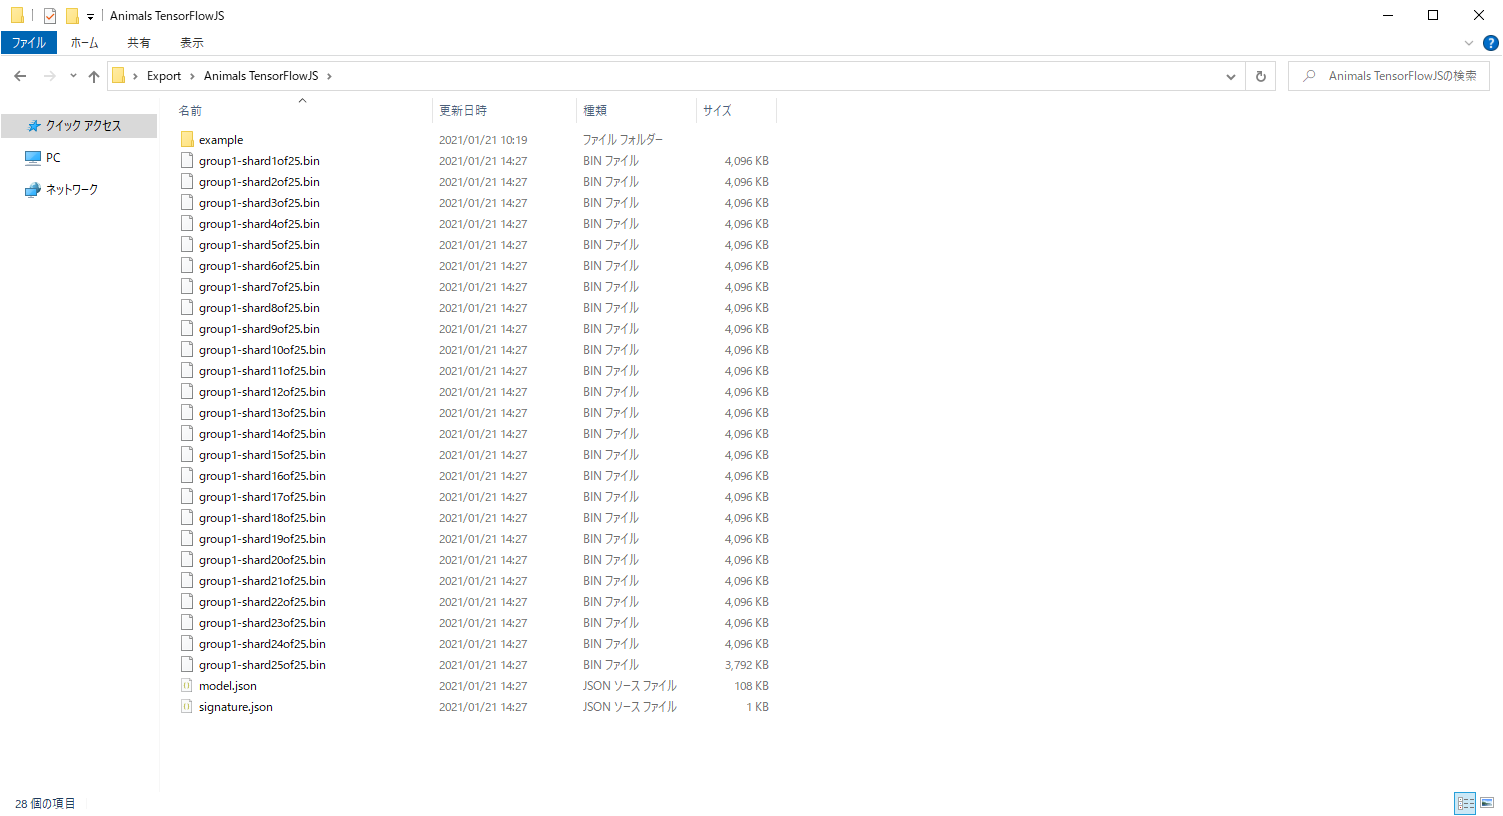Open Help via the question mark icon

coord(1490,43)
